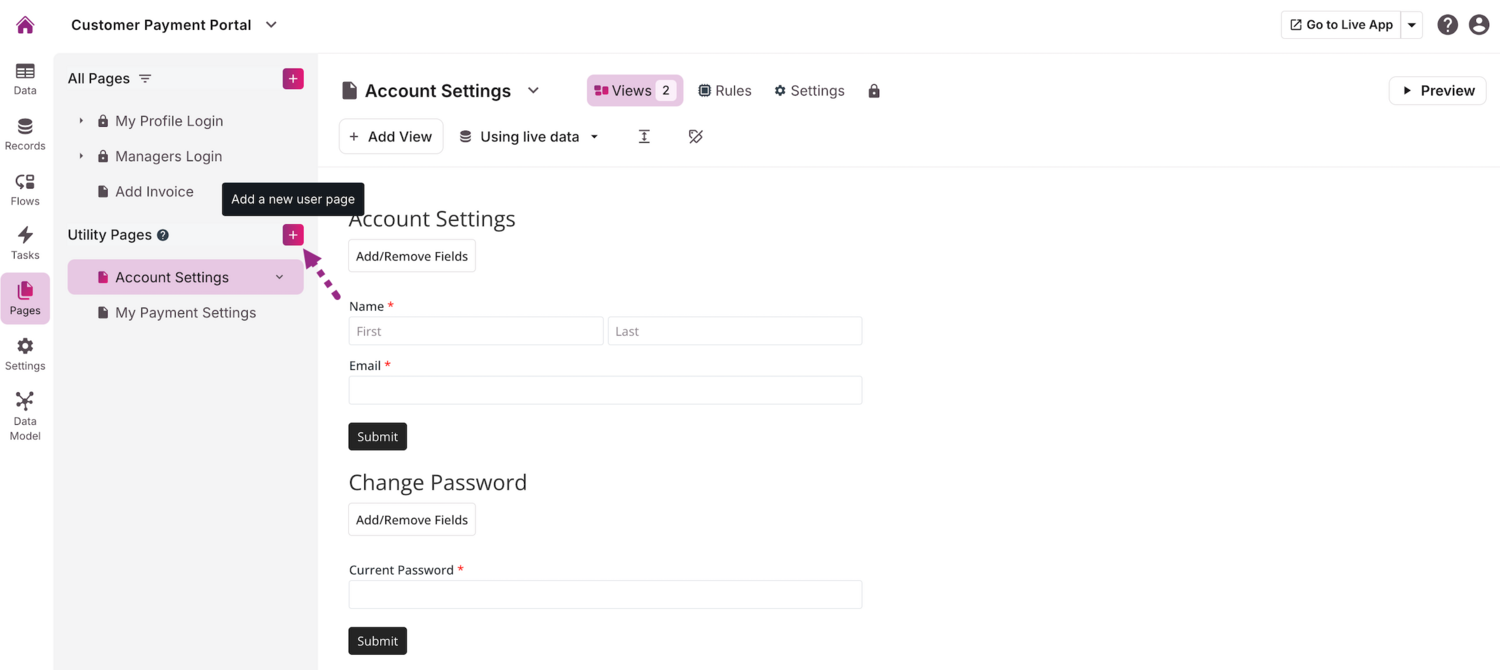The image size is (1500, 670).
Task: Open the Using live data dropdown
Action: (x=529, y=137)
